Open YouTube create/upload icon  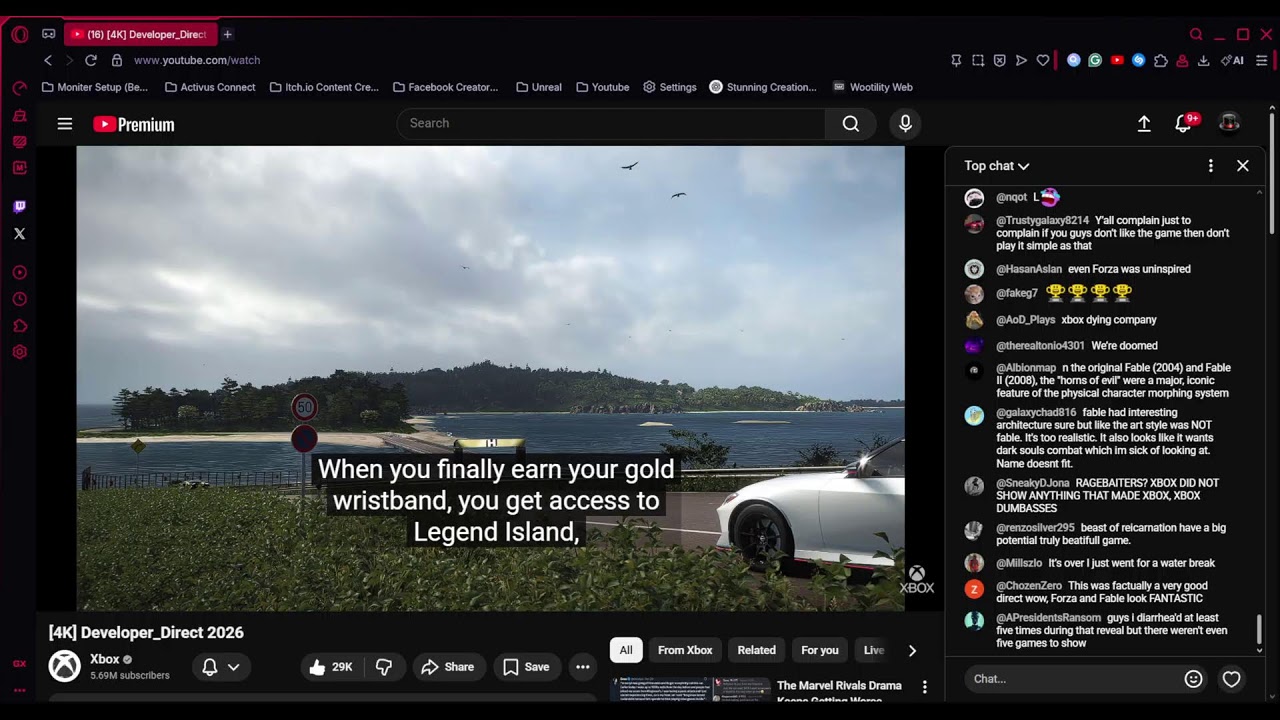[x=1144, y=124]
